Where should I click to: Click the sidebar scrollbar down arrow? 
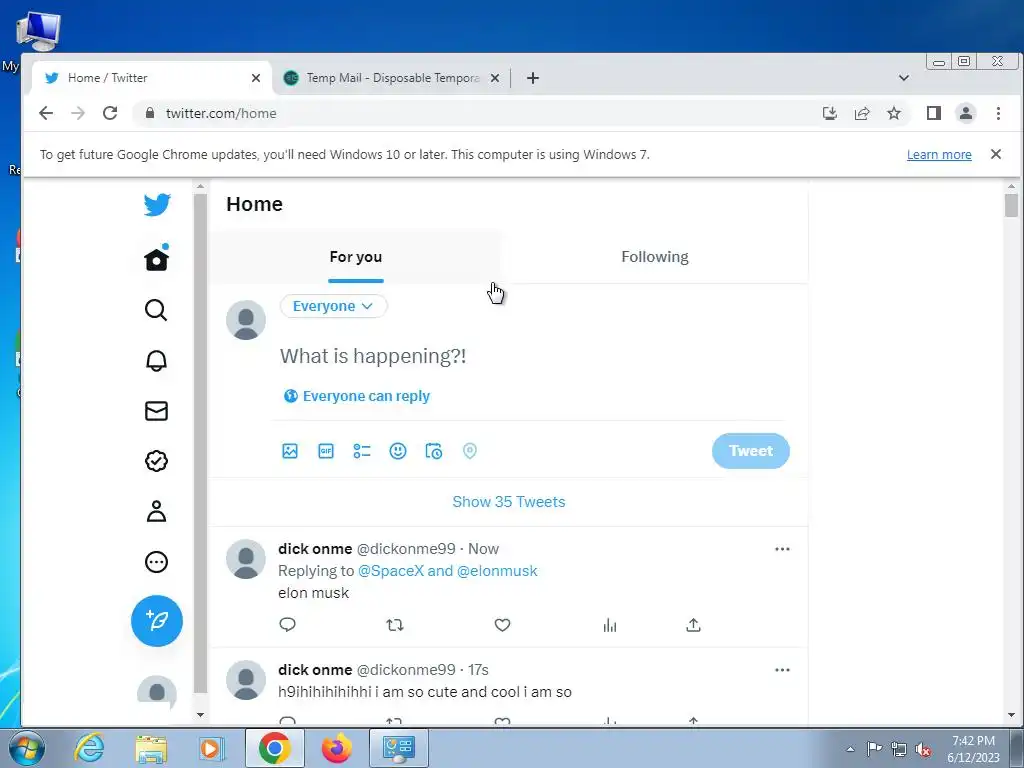pos(200,715)
